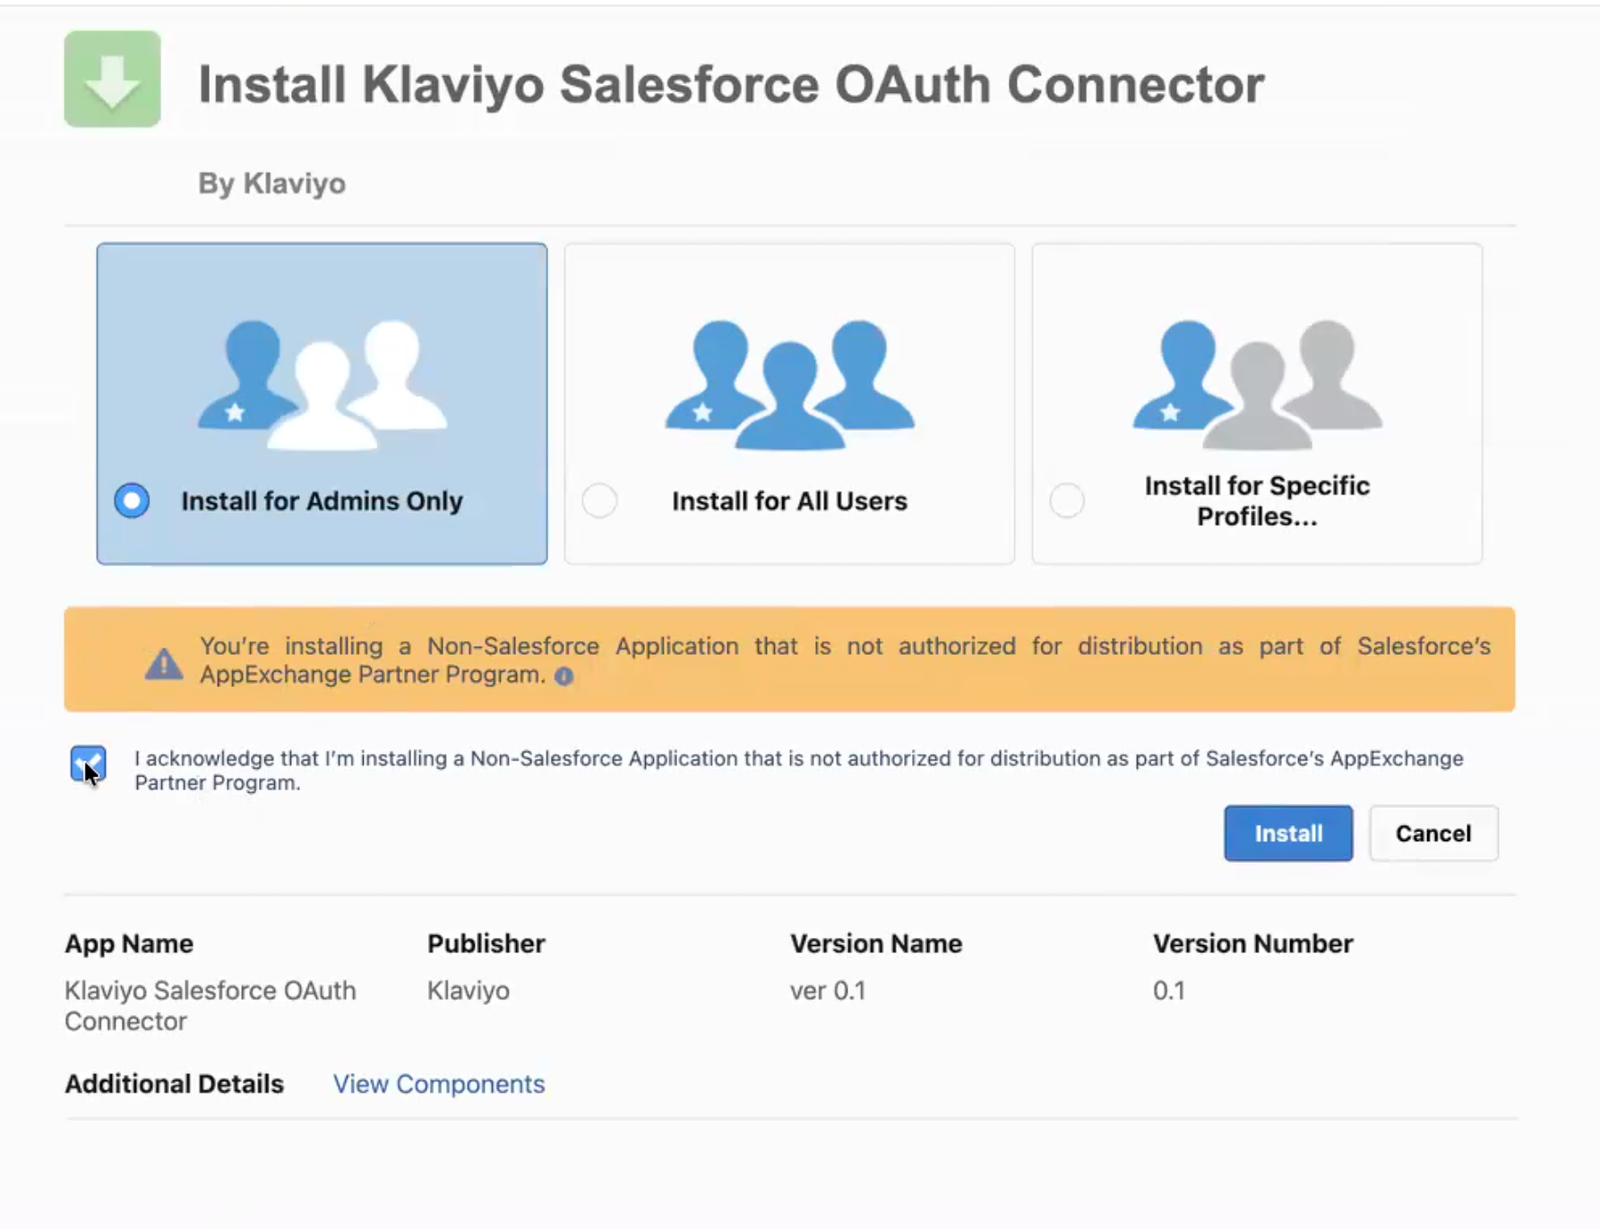1600x1229 pixels.
Task: Click the blue info icon after Partner Program
Action: tap(564, 676)
